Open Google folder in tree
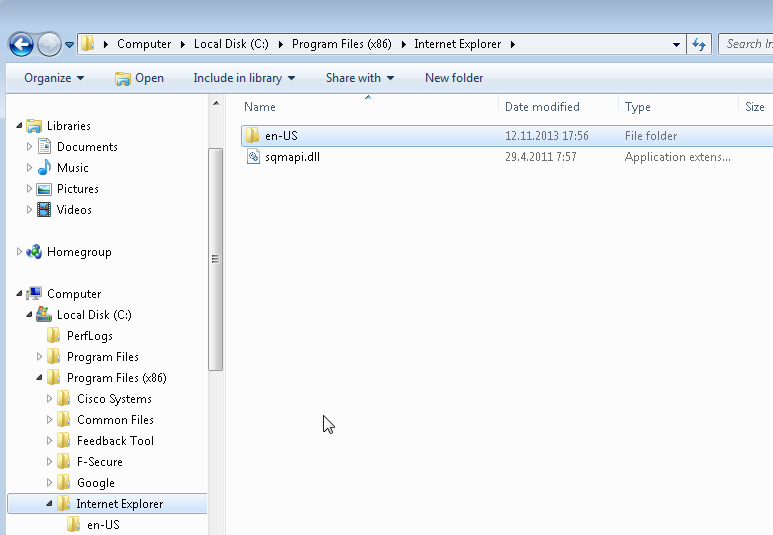 tap(96, 483)
